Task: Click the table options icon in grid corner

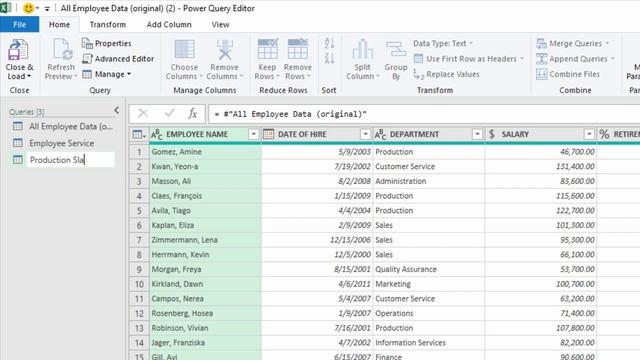Action: [139, 134]
